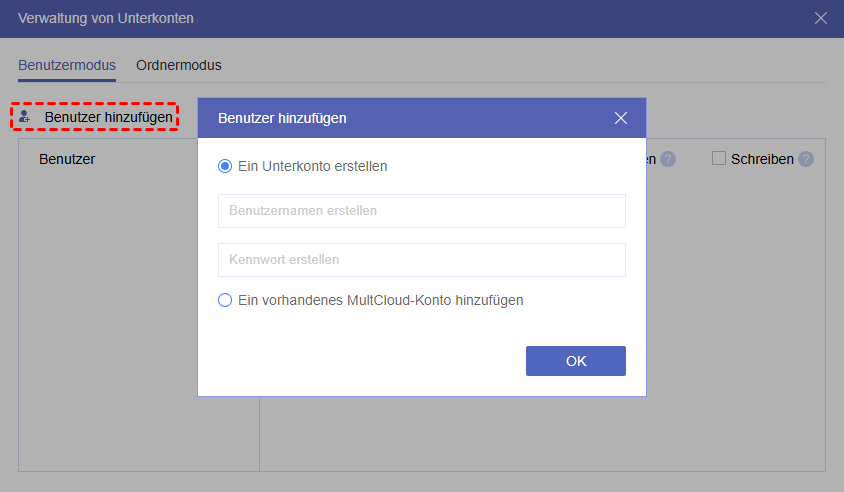Switch to the Benutzermodus tab
844x492 pixels.
click(x=67, y=65)
